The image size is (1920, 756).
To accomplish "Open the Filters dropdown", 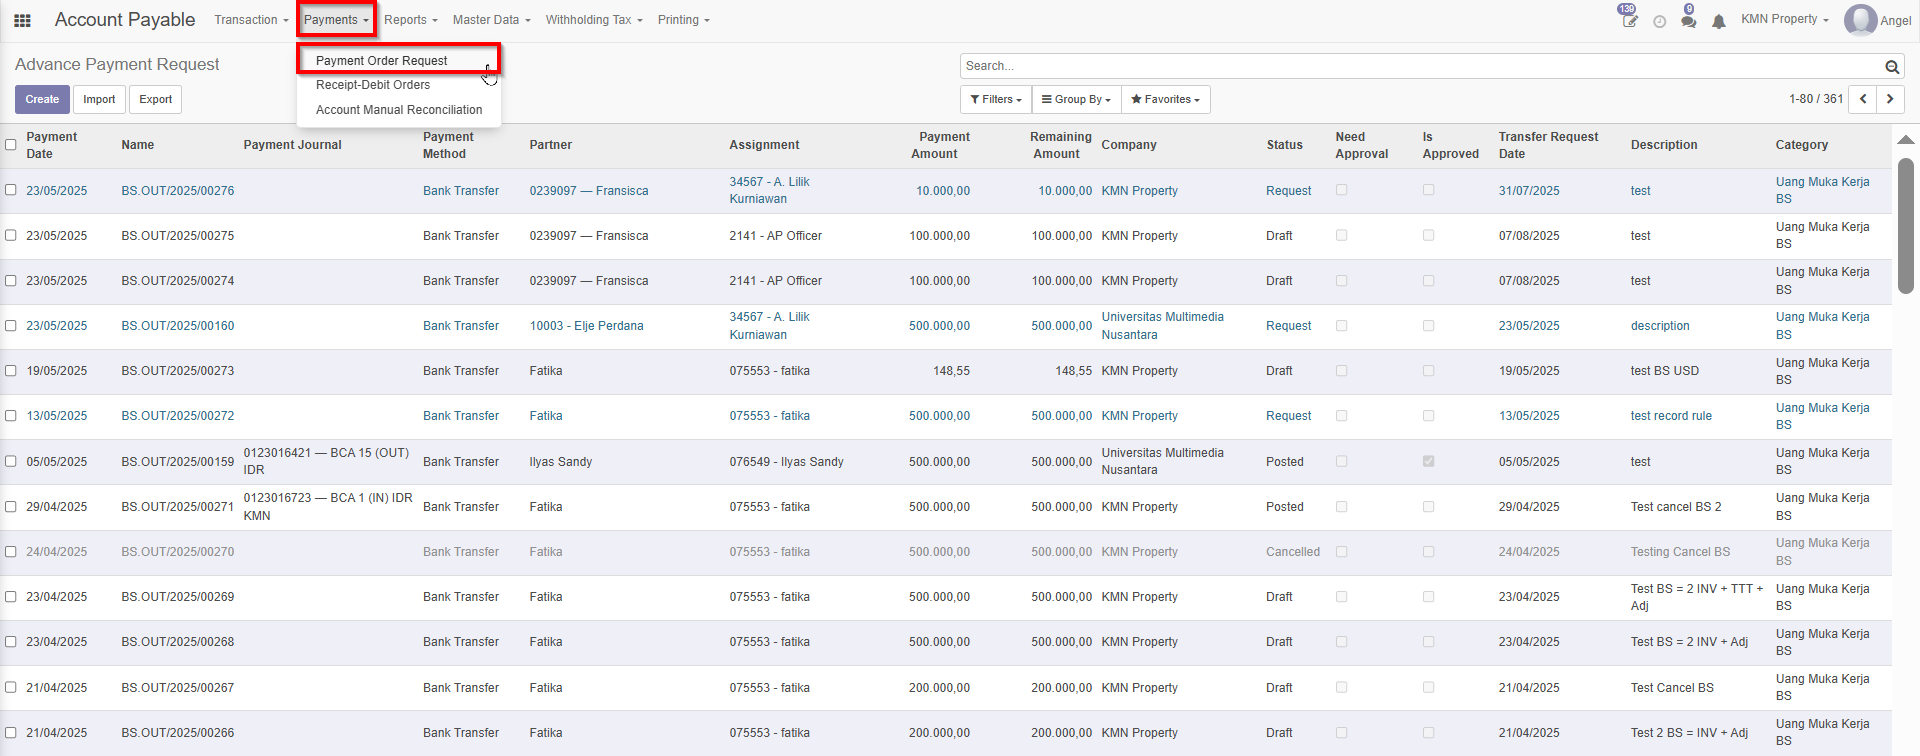I will coord(996,99).
